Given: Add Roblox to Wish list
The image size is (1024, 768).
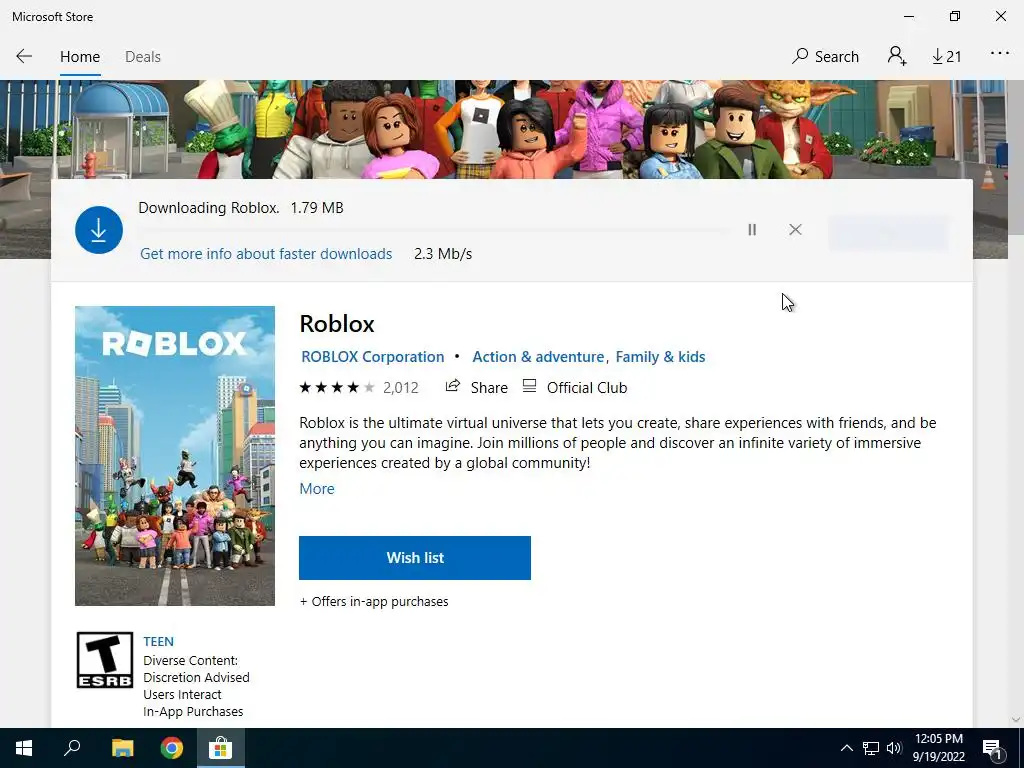Looking at the screenshot, I should tap(415, 558).
